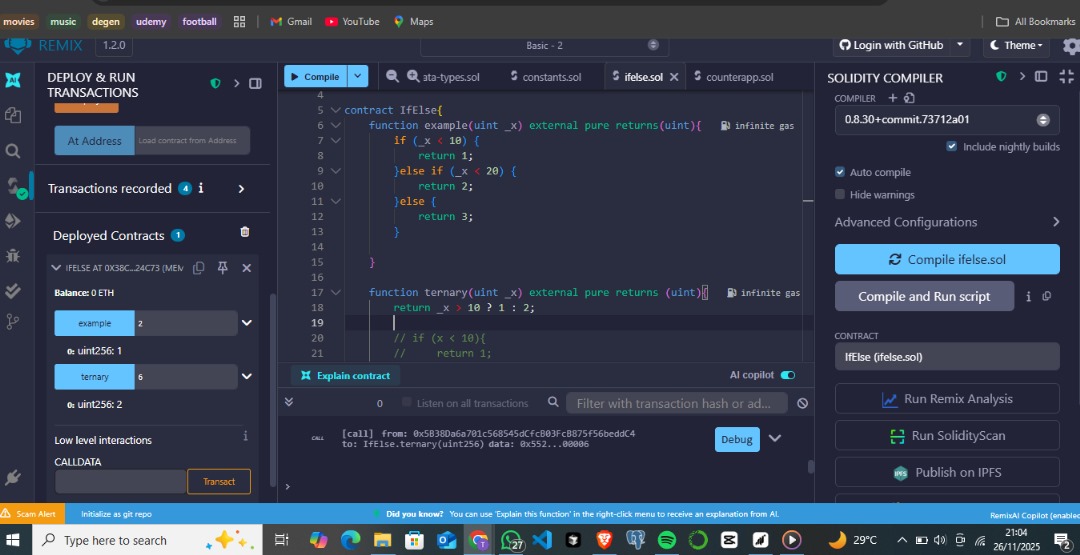The height and width of the screenshot is (555, 1080).
Task: Open the Deploy & run Ethereum icon
Action: click(13, 221)
